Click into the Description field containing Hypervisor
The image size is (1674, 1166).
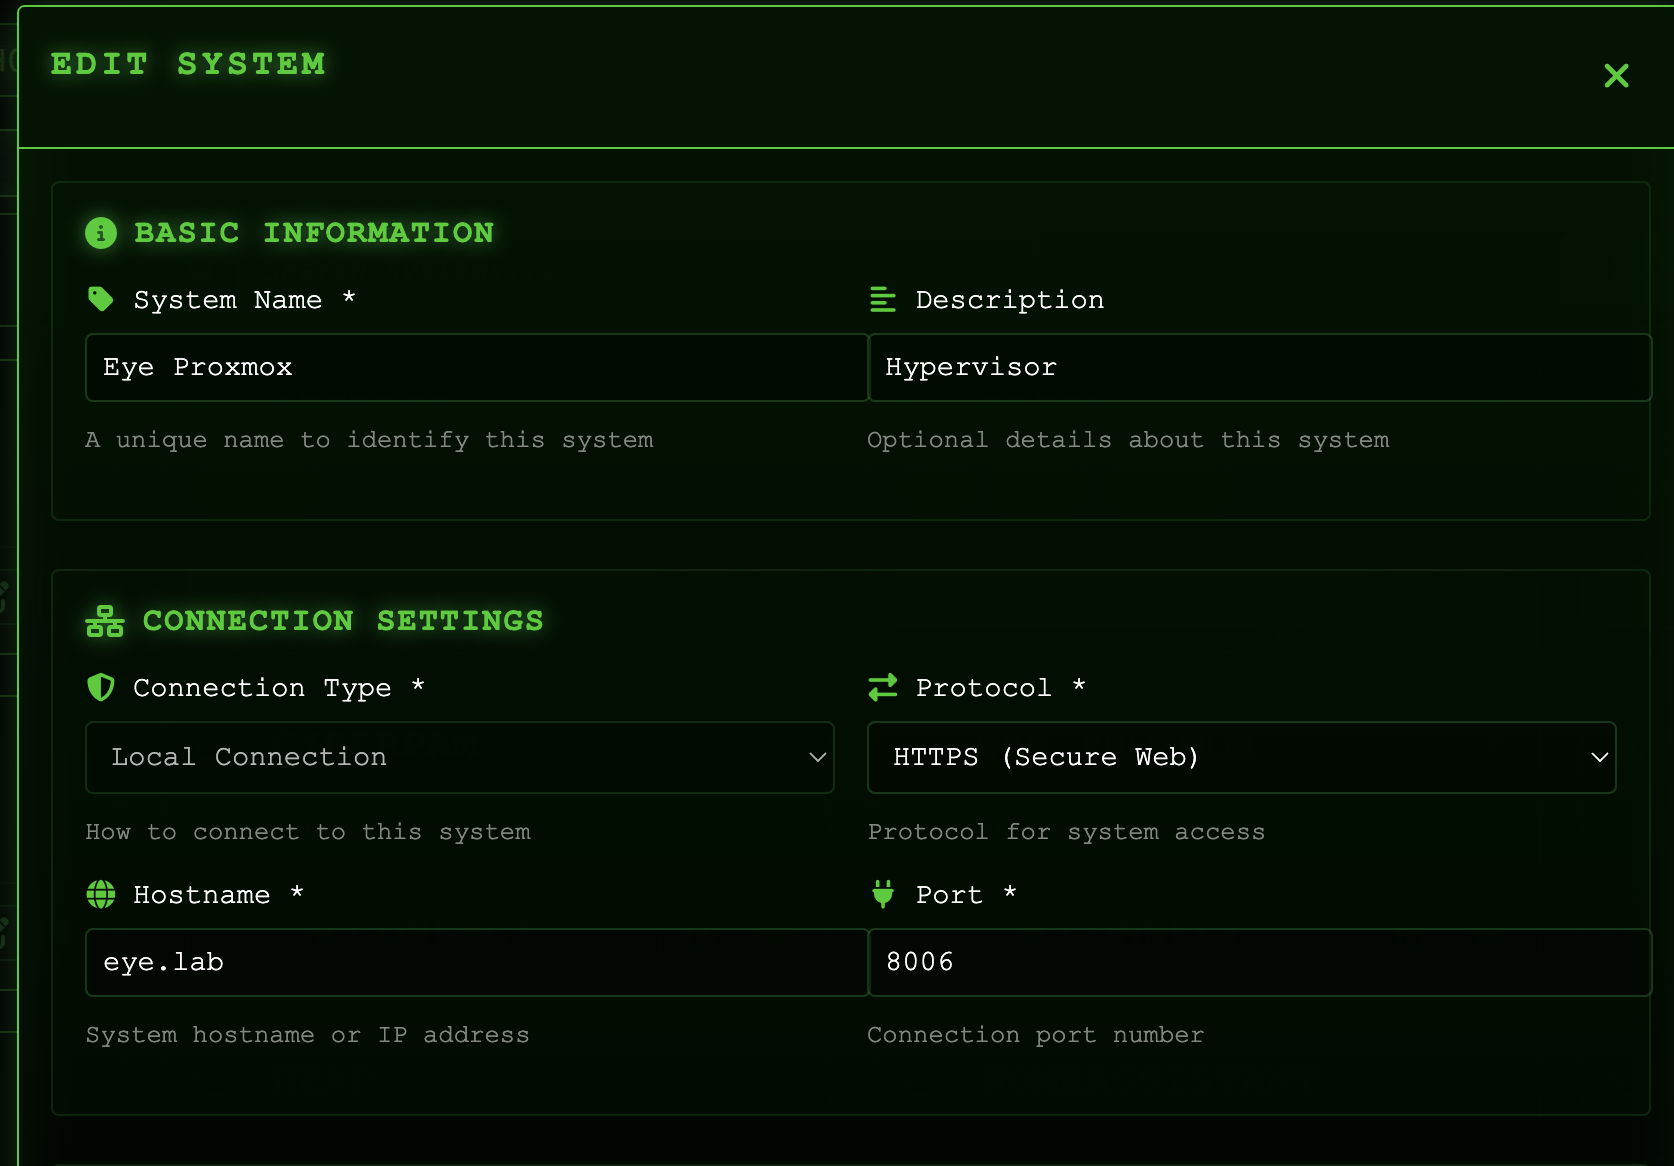coord(1259,367)
